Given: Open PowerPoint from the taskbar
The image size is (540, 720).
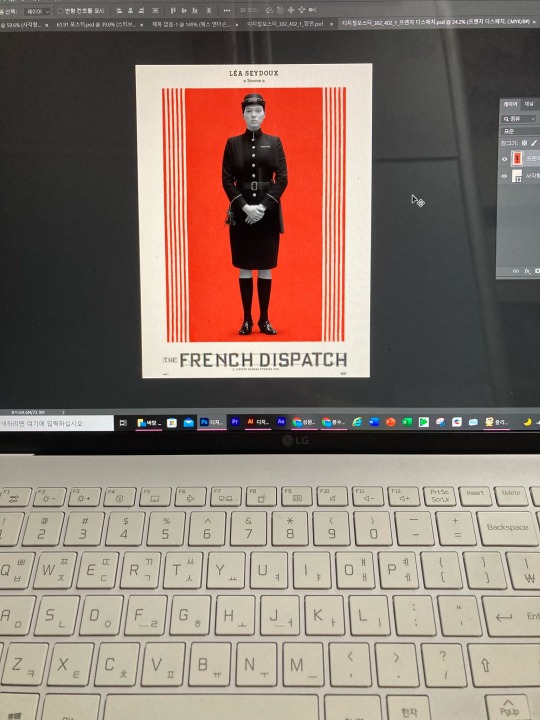Looking at the screenshot, I should [x=391, y=422].
